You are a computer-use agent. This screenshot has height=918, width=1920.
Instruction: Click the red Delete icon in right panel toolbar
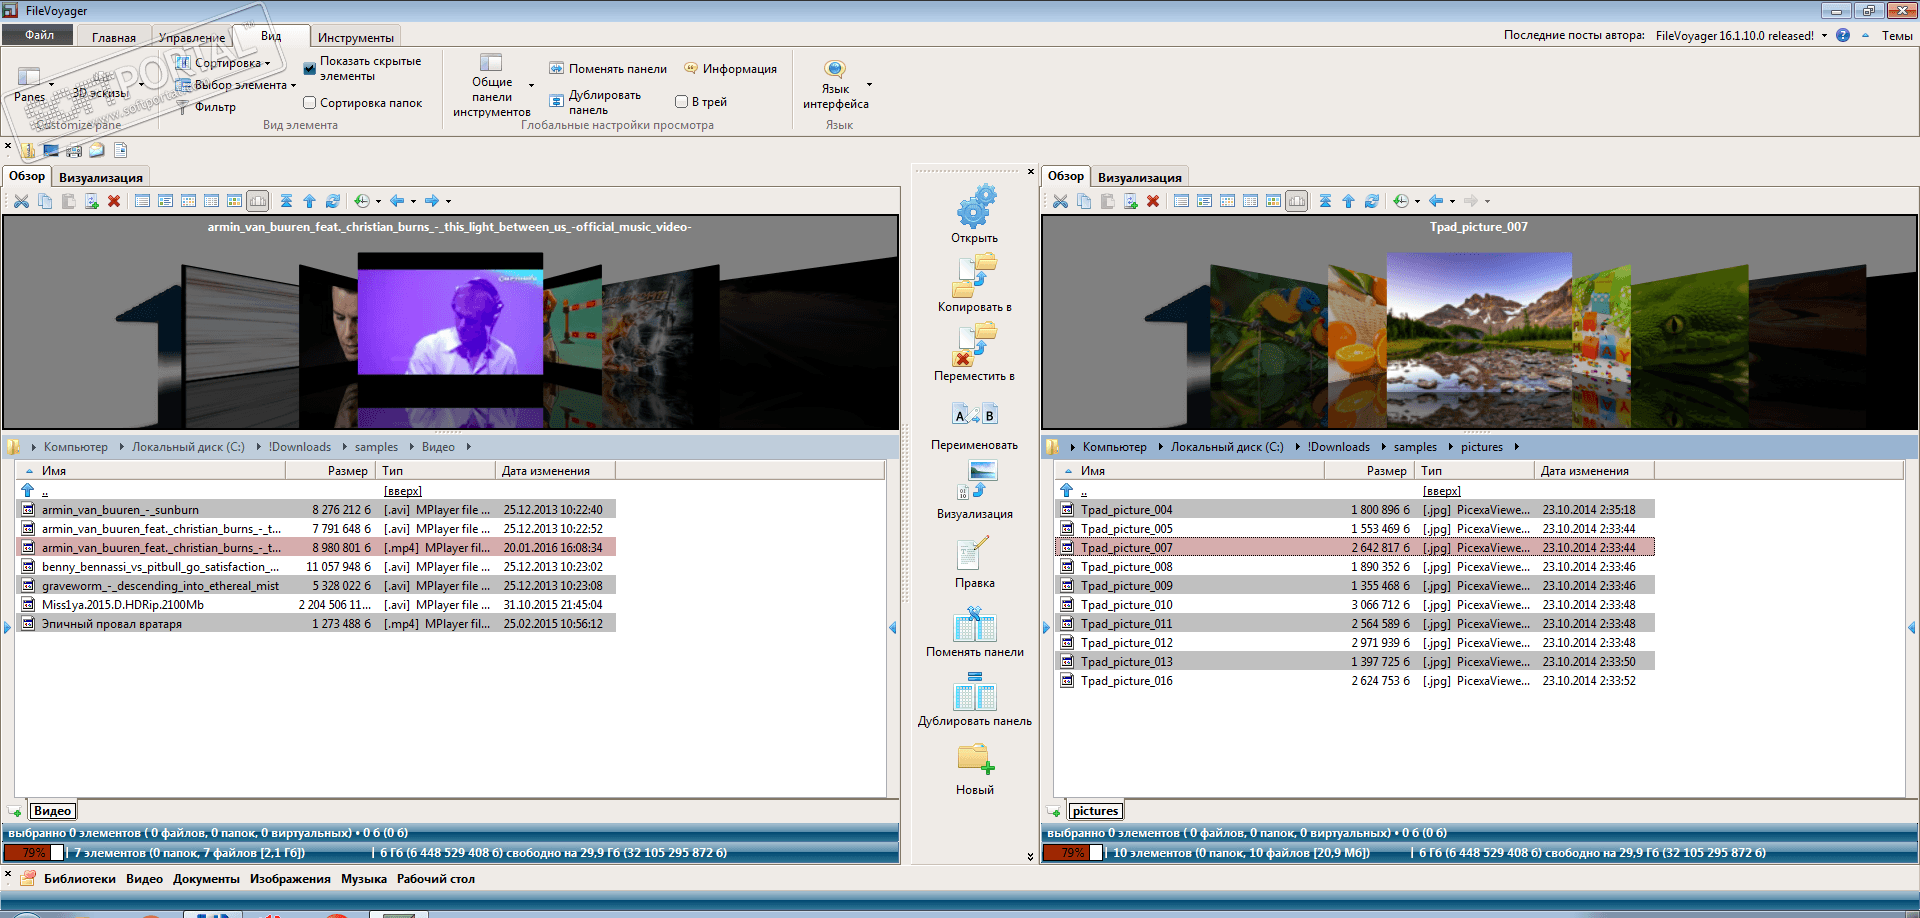[1153, 201]
